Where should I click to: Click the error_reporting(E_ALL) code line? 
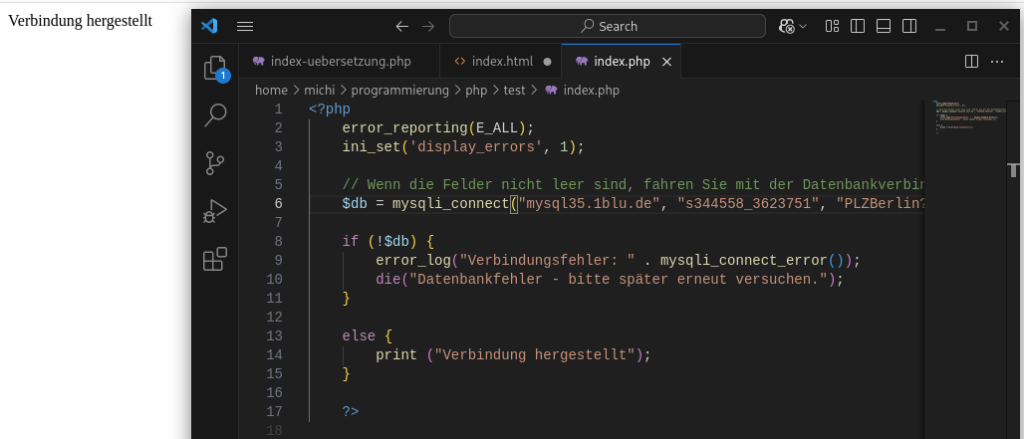pos(438,127)
